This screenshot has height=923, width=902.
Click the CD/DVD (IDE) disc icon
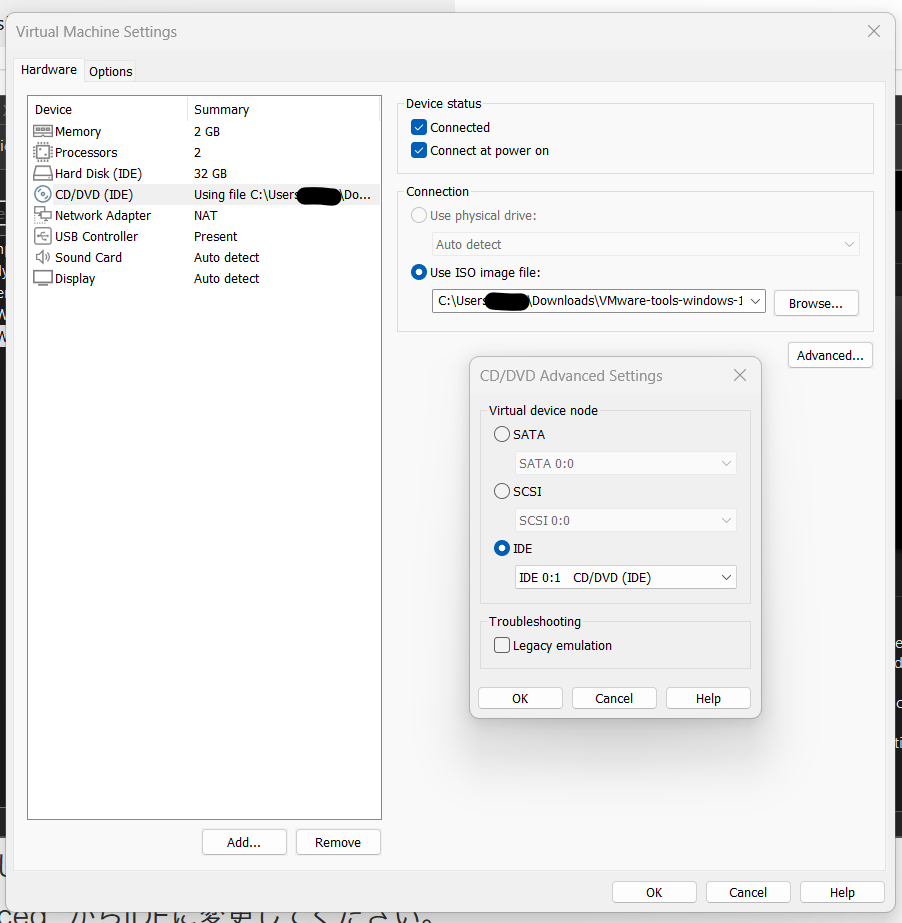tap(43, 194)
